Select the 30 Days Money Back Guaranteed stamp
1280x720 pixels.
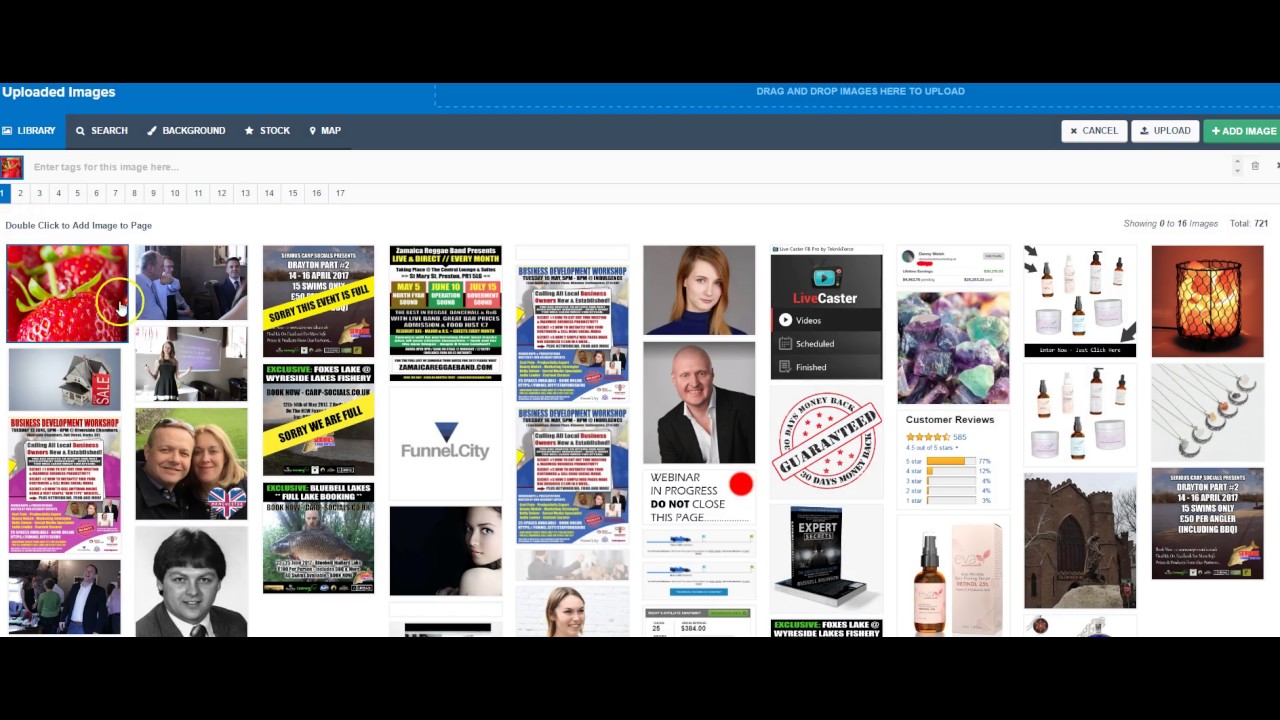pos(826,441)
